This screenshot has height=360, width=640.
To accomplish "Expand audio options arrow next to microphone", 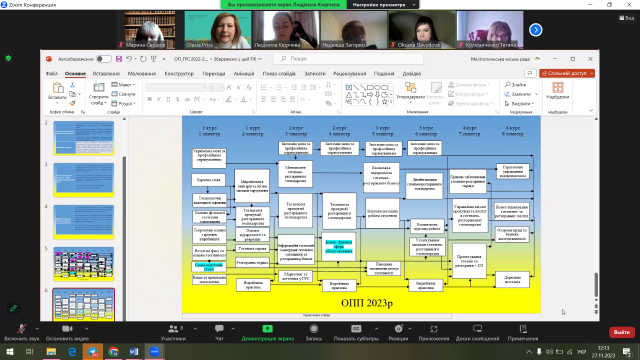I will click(x=37, y=329).
